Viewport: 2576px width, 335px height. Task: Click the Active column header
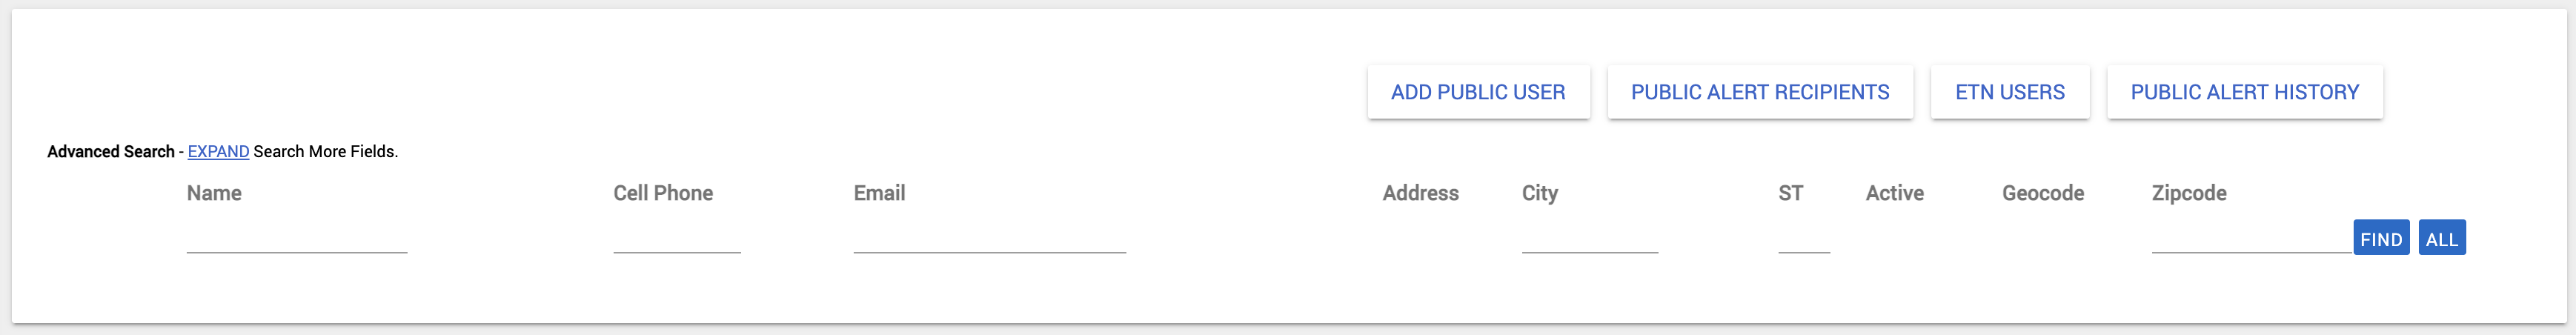[1894, 193]
